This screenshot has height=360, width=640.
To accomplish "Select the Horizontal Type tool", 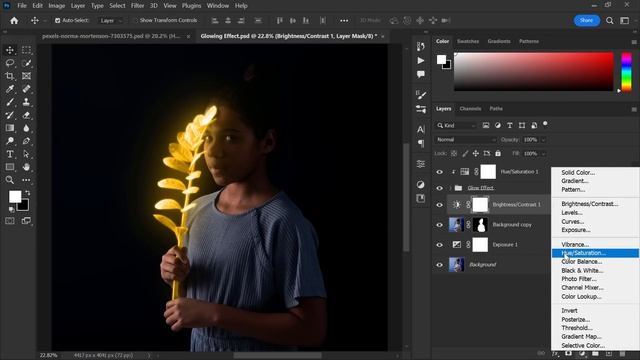I will 10,154.
